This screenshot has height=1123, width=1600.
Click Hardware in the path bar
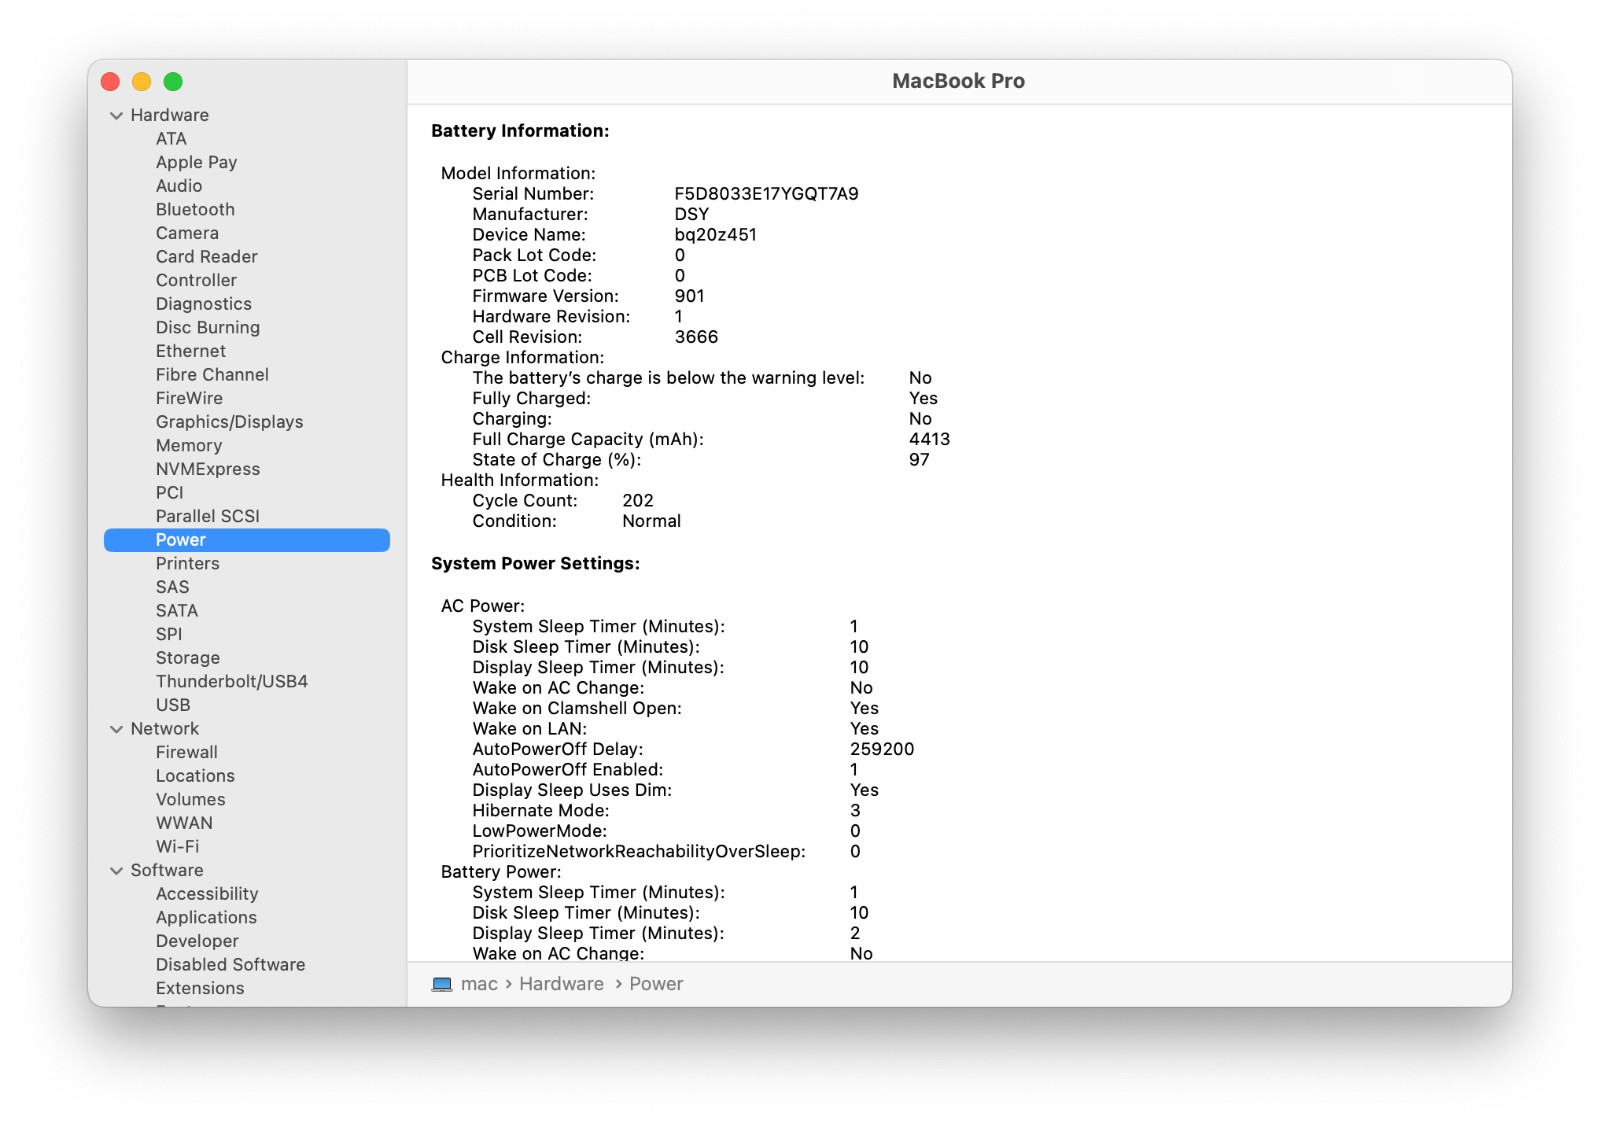coord(561,984)
